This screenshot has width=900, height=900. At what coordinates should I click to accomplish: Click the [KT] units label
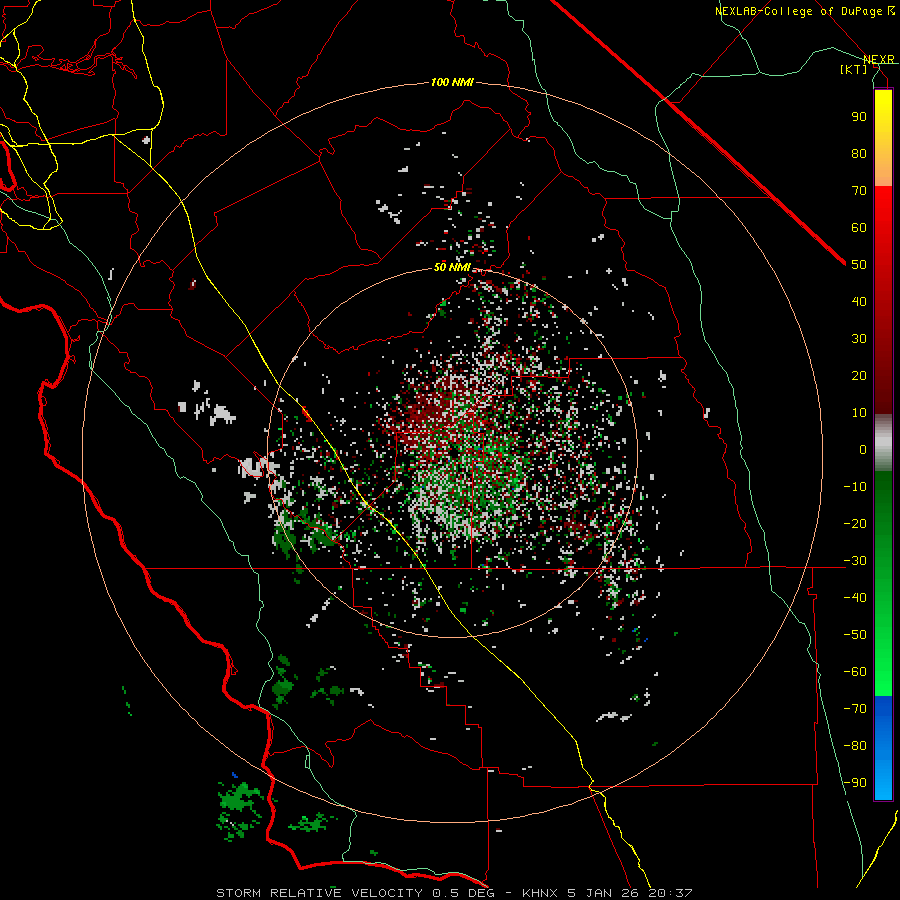pyautogui.click(x=854, y=69)
